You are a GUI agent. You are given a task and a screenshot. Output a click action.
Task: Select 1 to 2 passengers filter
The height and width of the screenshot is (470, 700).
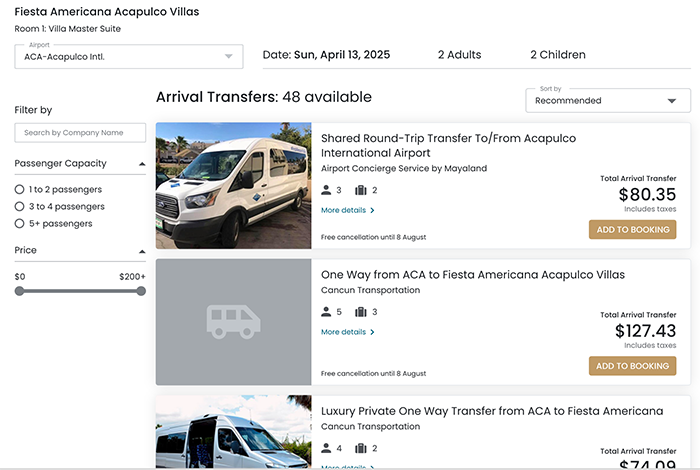[x=20, y=189]
